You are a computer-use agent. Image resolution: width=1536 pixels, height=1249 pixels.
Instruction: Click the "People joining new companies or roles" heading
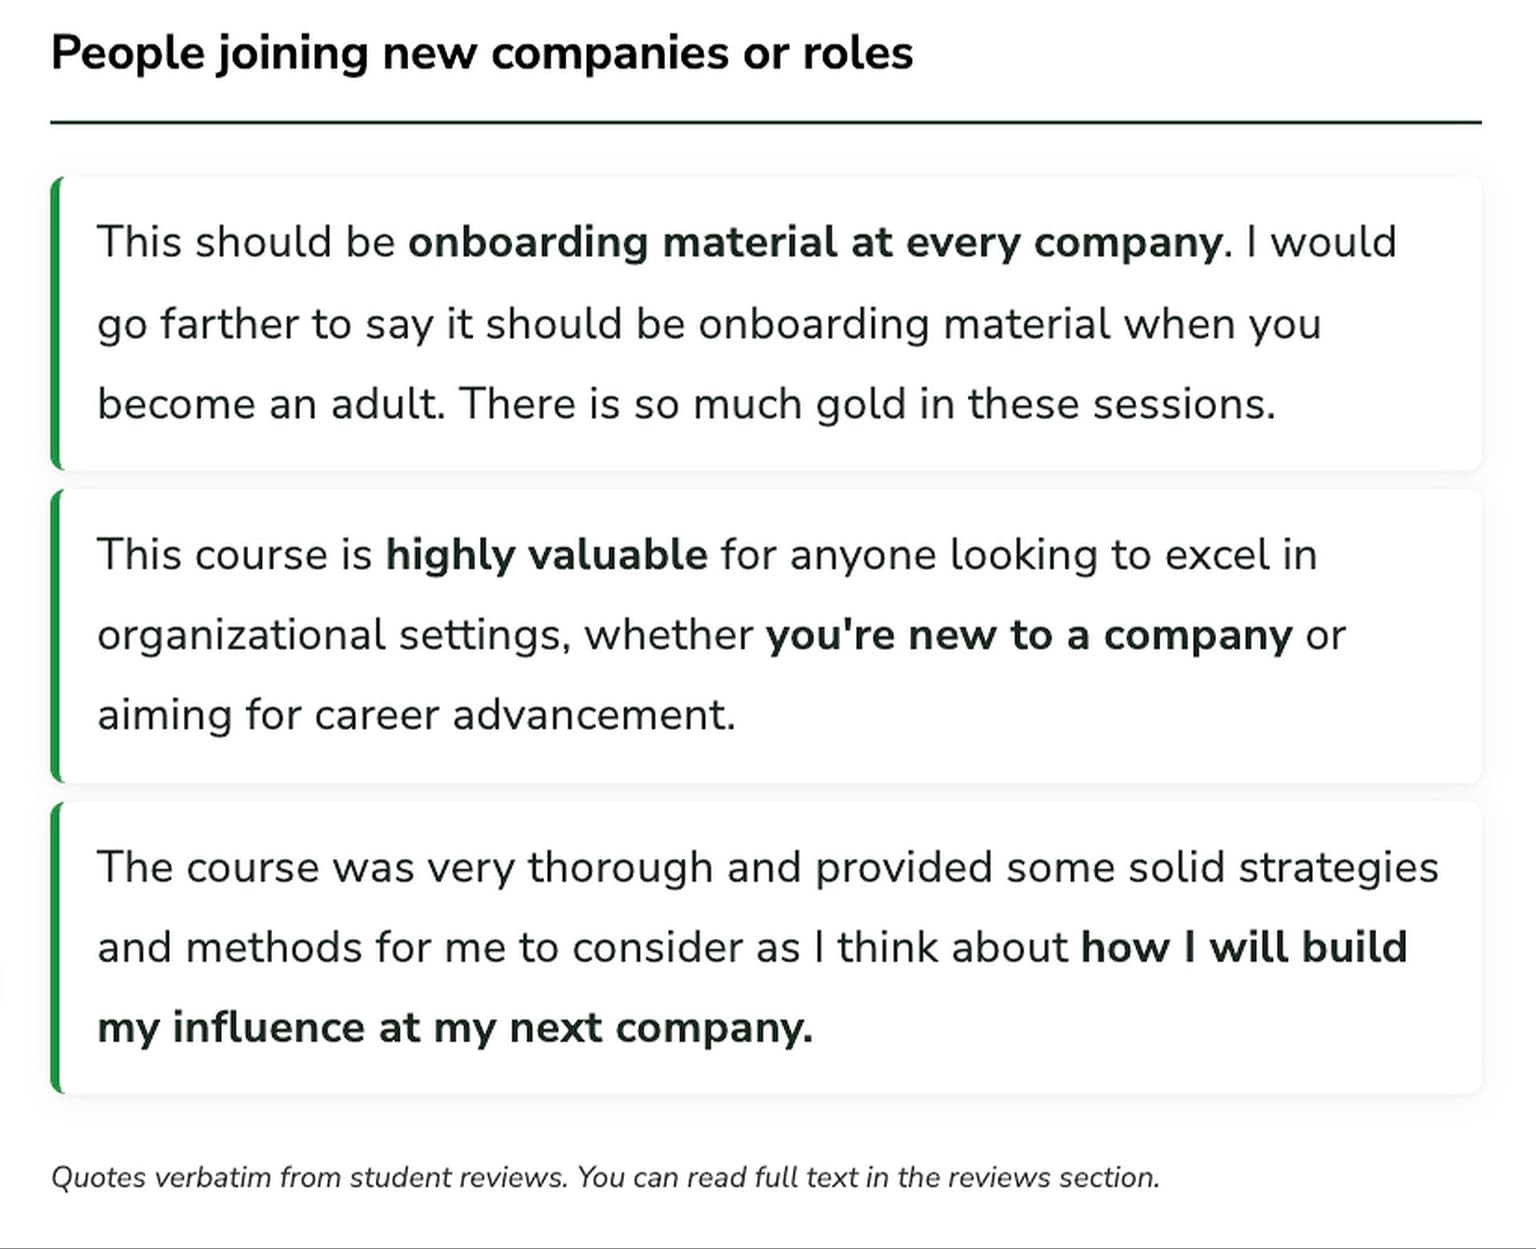(481, 53)
